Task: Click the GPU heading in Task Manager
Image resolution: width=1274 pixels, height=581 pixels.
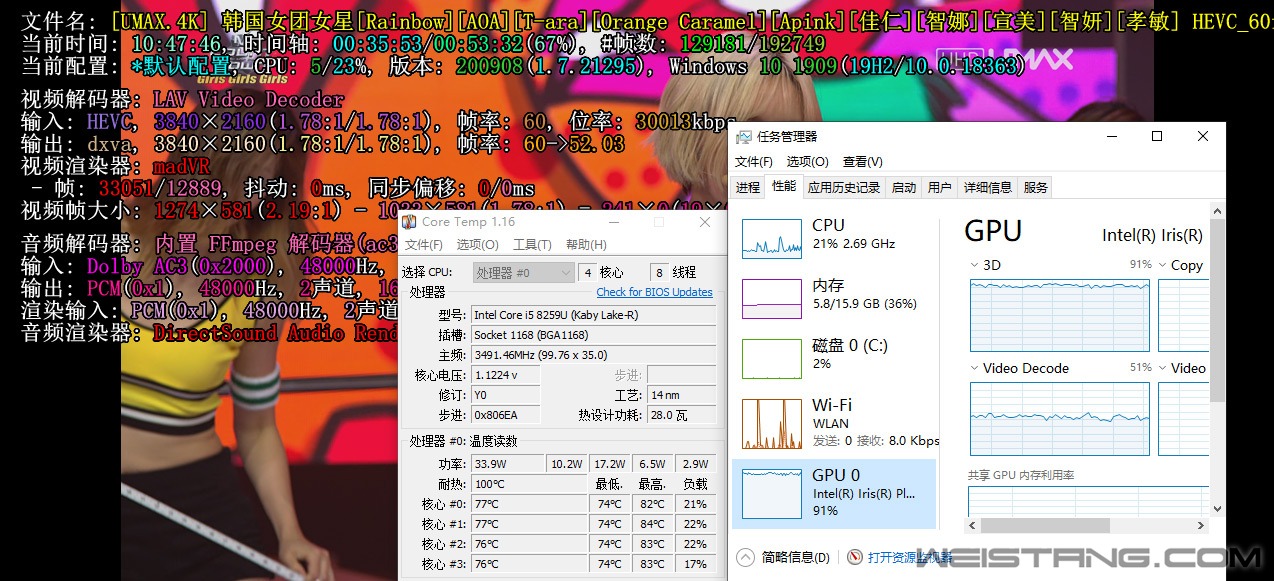Action: (993, 231)
